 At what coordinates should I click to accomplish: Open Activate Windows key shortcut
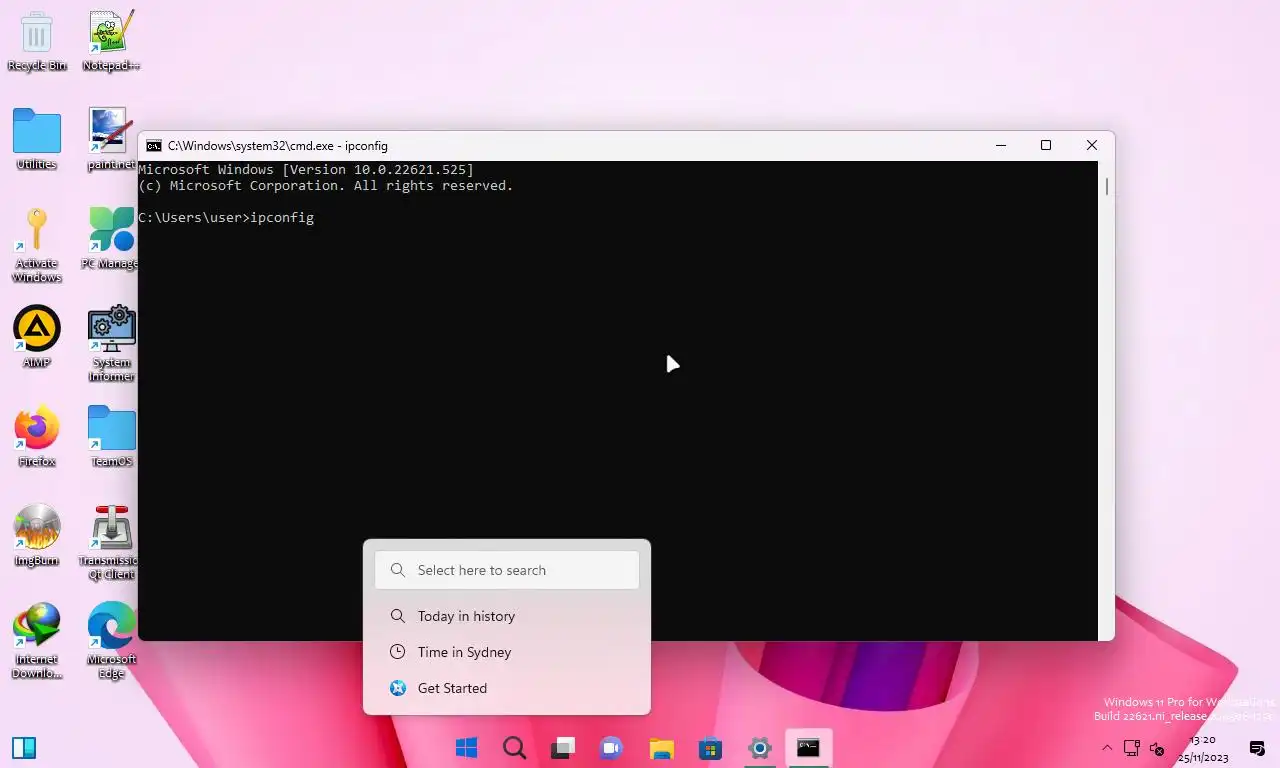36,246
